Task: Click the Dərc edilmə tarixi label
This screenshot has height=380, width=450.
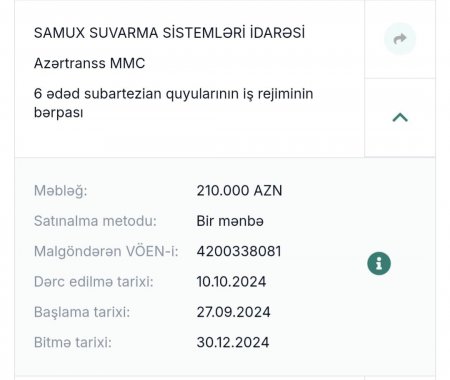Action: (x=94, y=282)
